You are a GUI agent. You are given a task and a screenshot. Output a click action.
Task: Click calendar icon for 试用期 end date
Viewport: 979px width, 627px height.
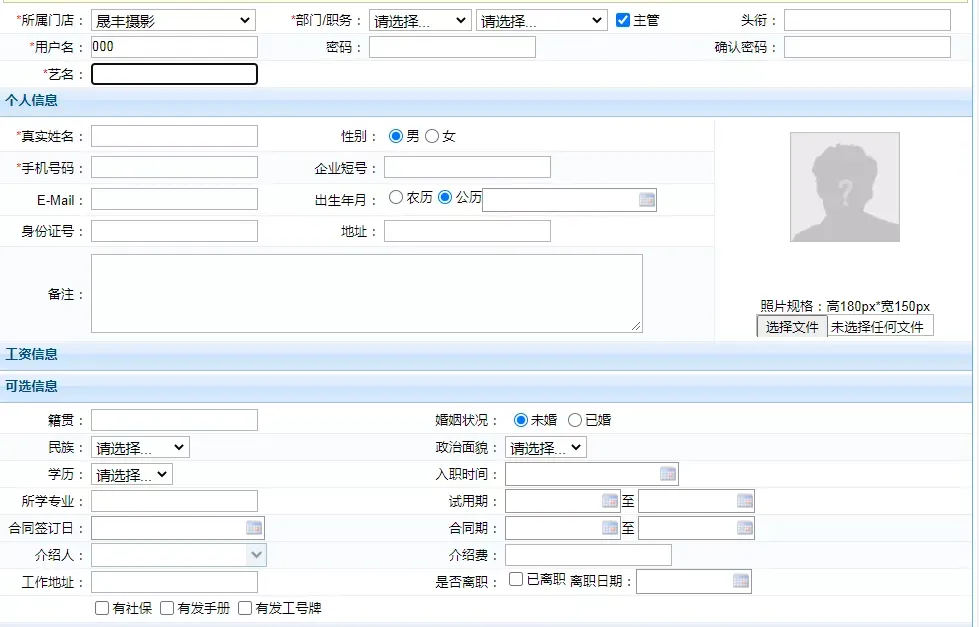tap(744, 501)
